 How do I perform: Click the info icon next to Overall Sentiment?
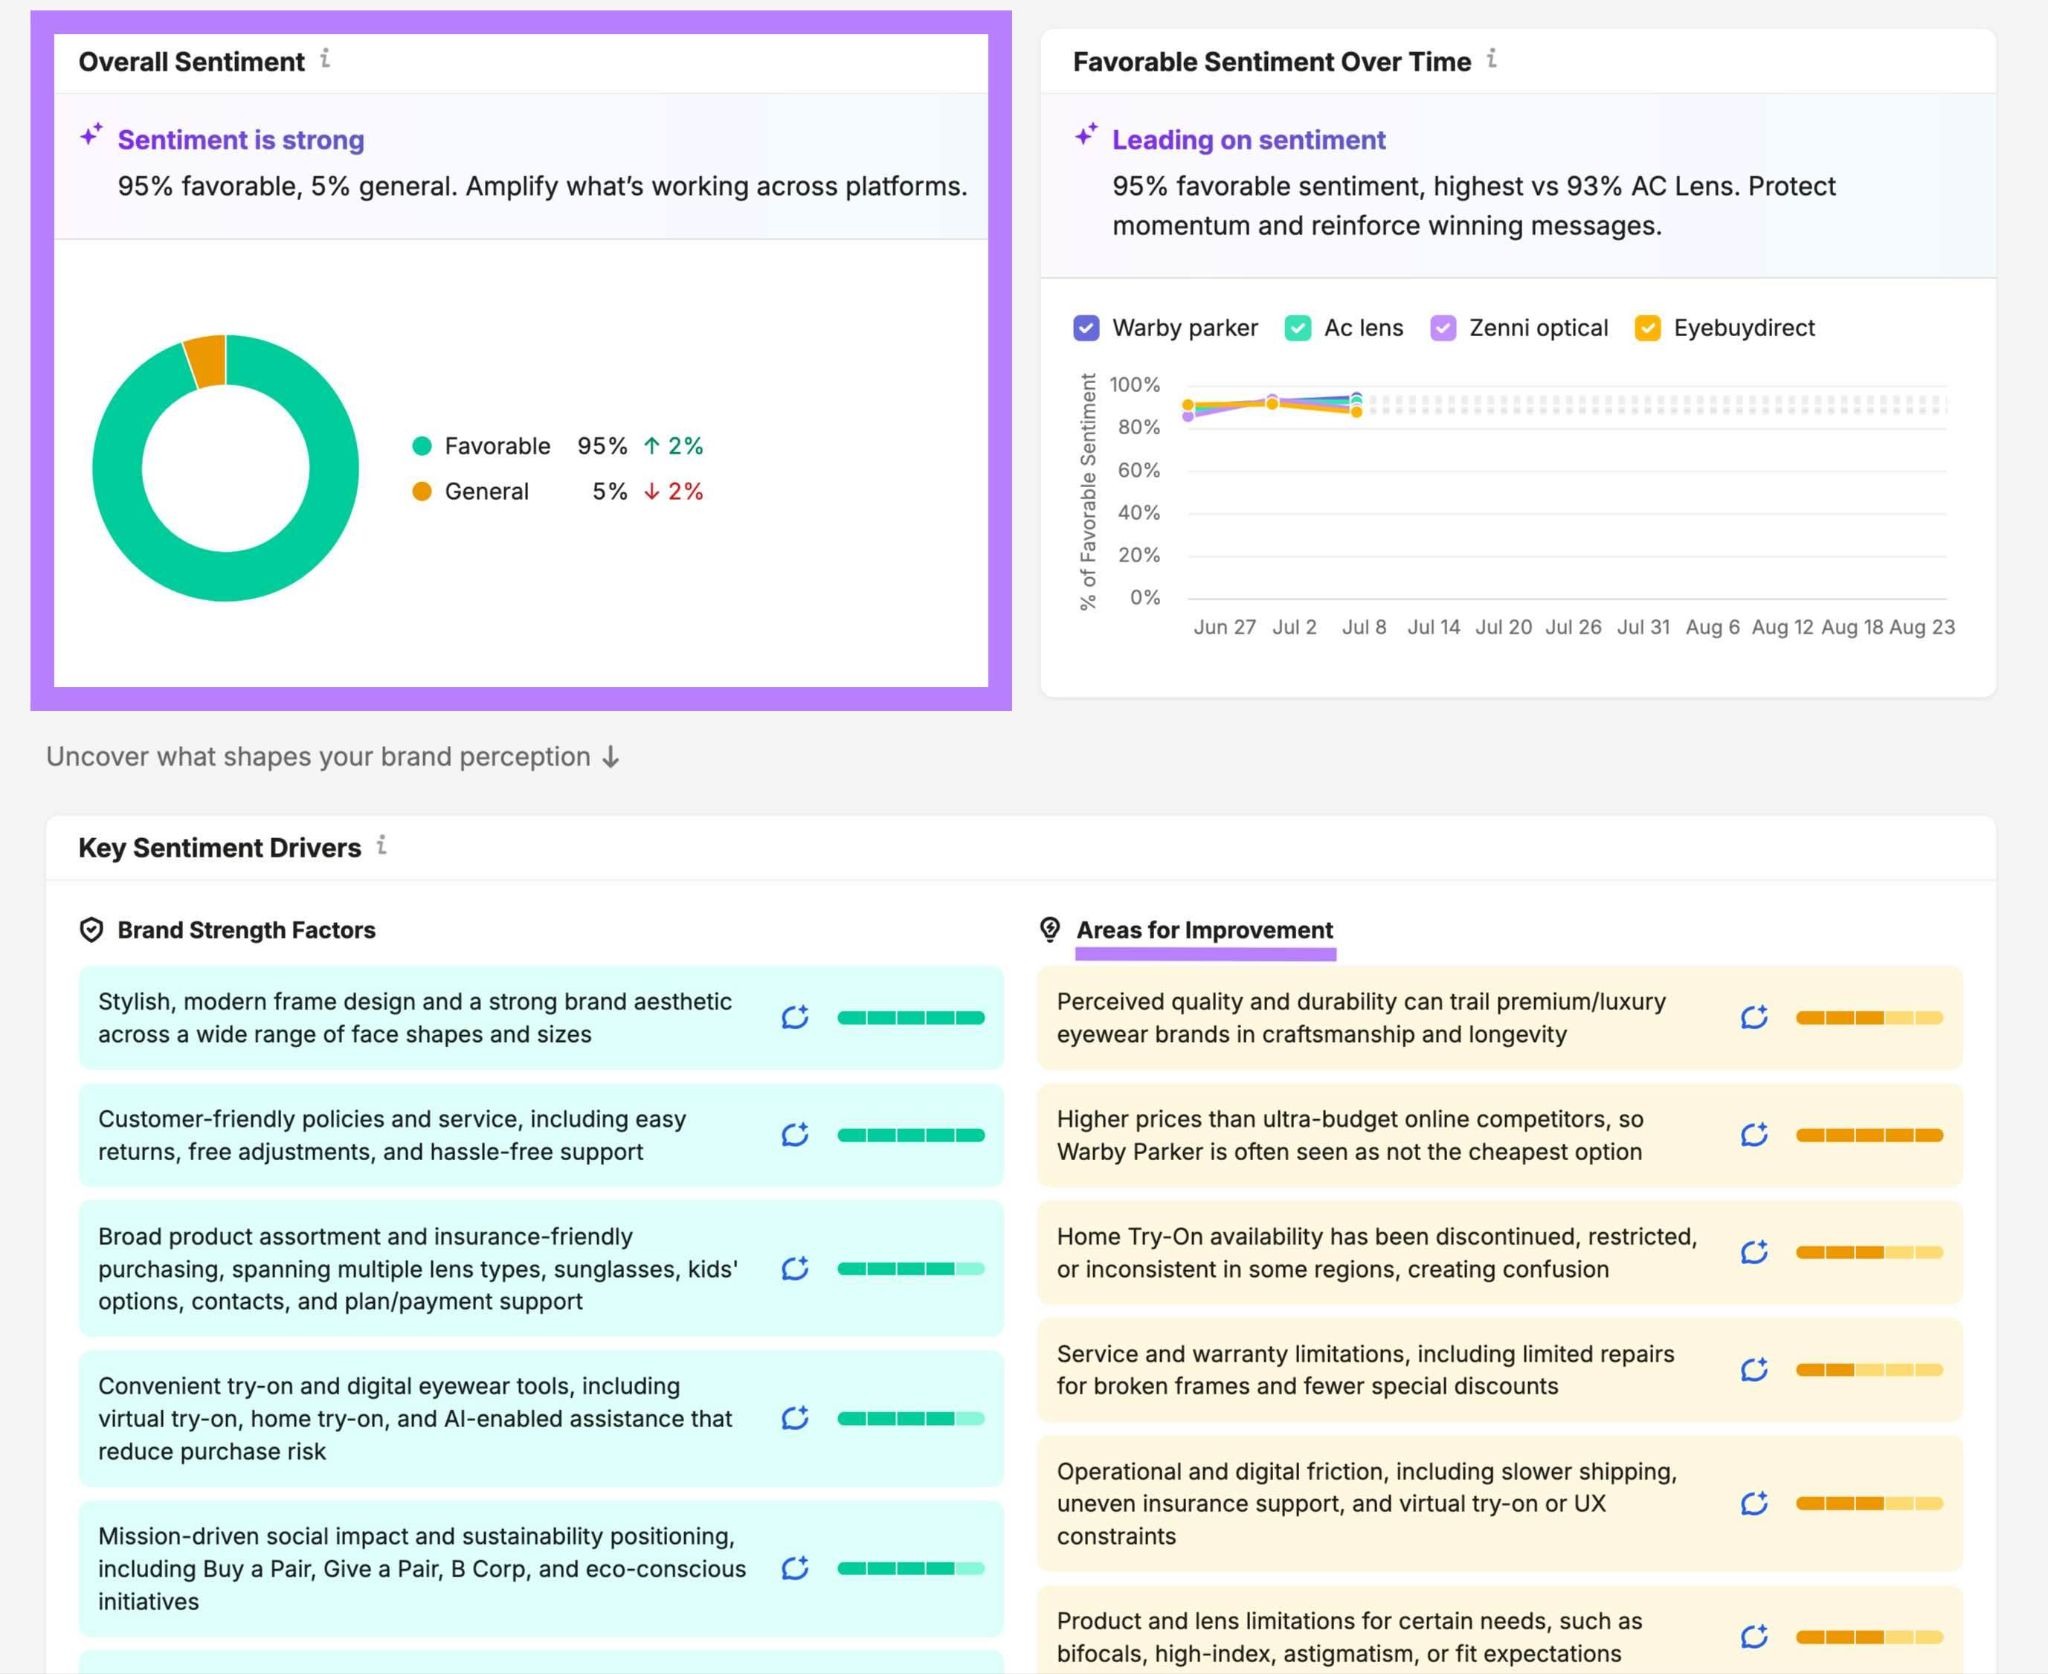click(325, 60)
